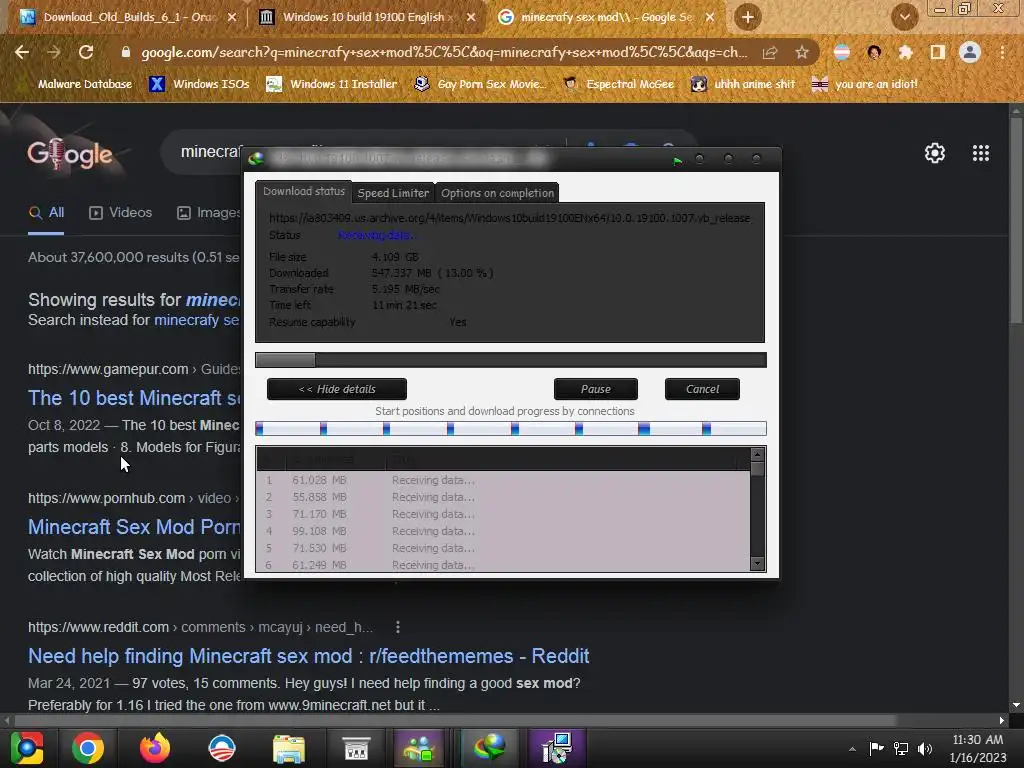1024x768 pixels.
Task: Open the share this page icon in address bar
Action: pyautogui.click(x=770, y=52)
